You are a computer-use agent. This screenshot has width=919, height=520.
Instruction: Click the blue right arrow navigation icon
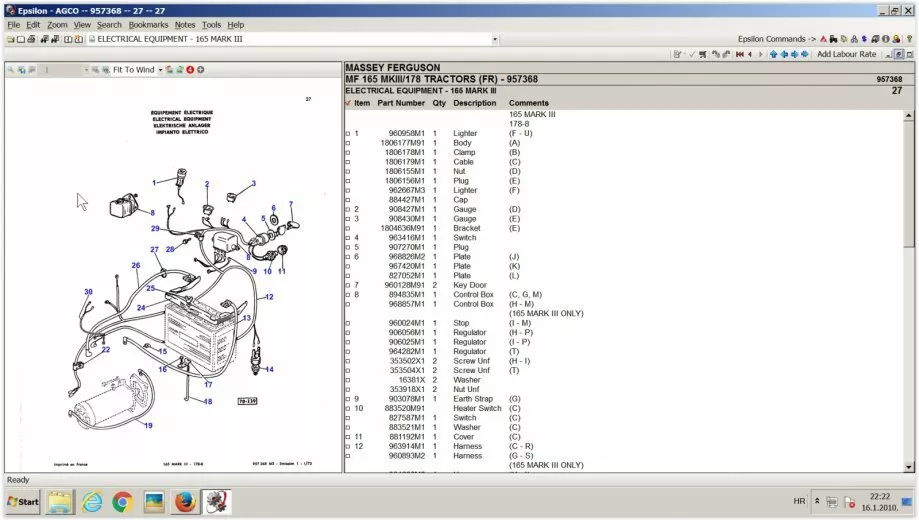(794, 55)
